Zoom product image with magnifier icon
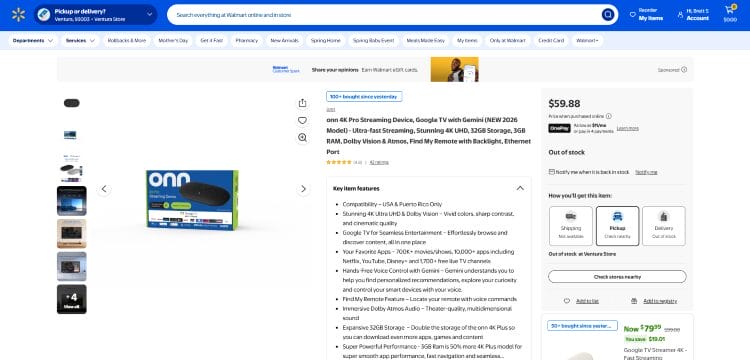The image size is (750, 360). (x=302, y=138)
